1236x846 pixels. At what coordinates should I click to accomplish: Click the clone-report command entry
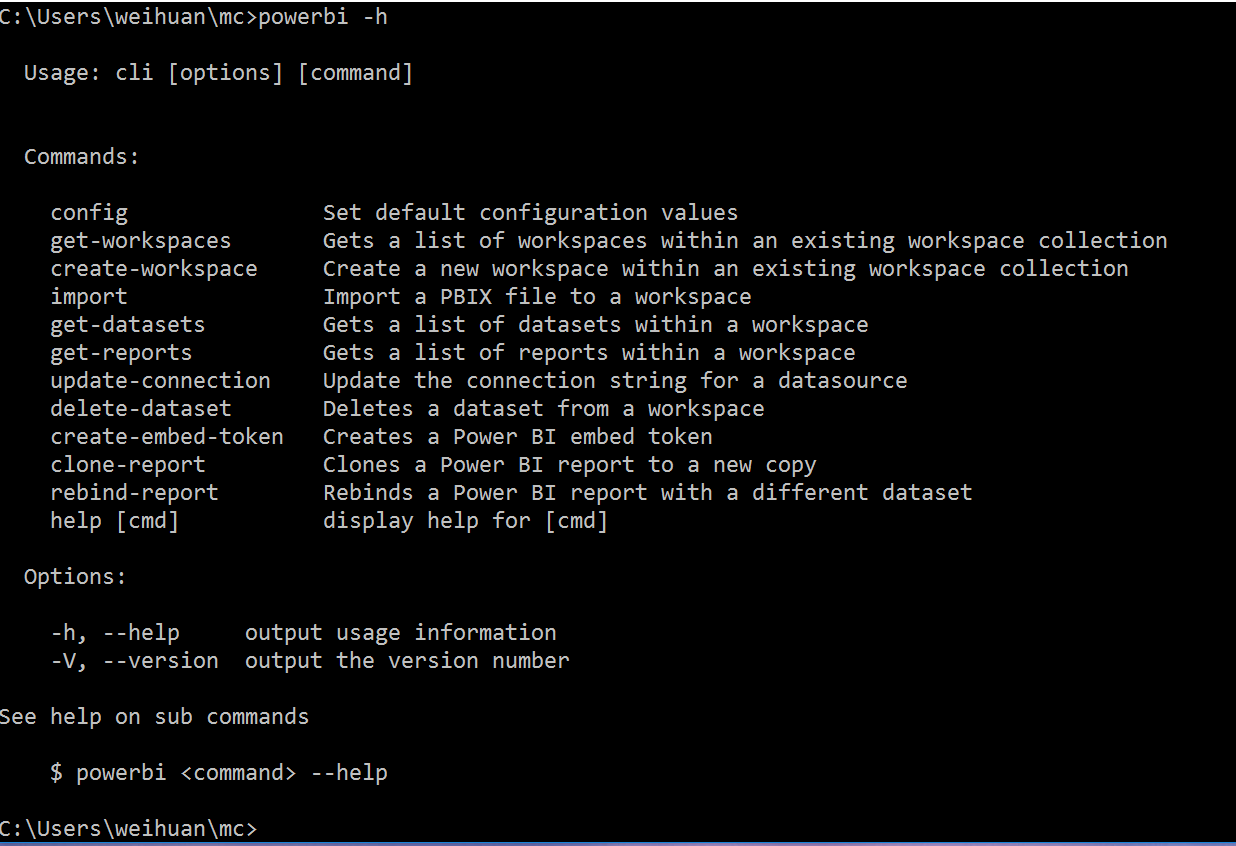point(127,464)
